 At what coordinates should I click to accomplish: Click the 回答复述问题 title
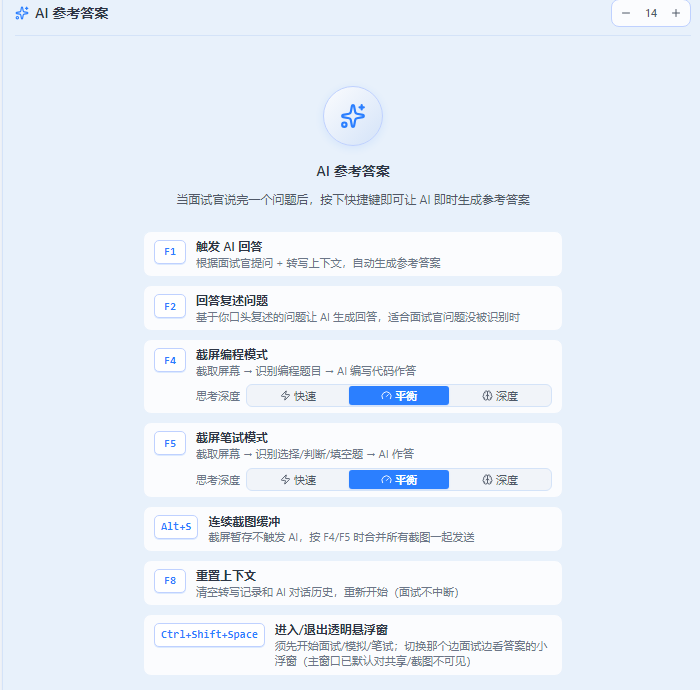tap(232, 300)
